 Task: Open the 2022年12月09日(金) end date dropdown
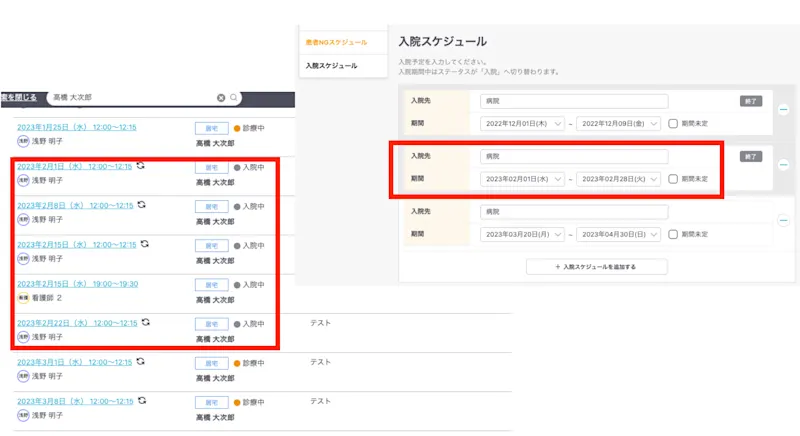pyautogui.click(x=618, y=123)
